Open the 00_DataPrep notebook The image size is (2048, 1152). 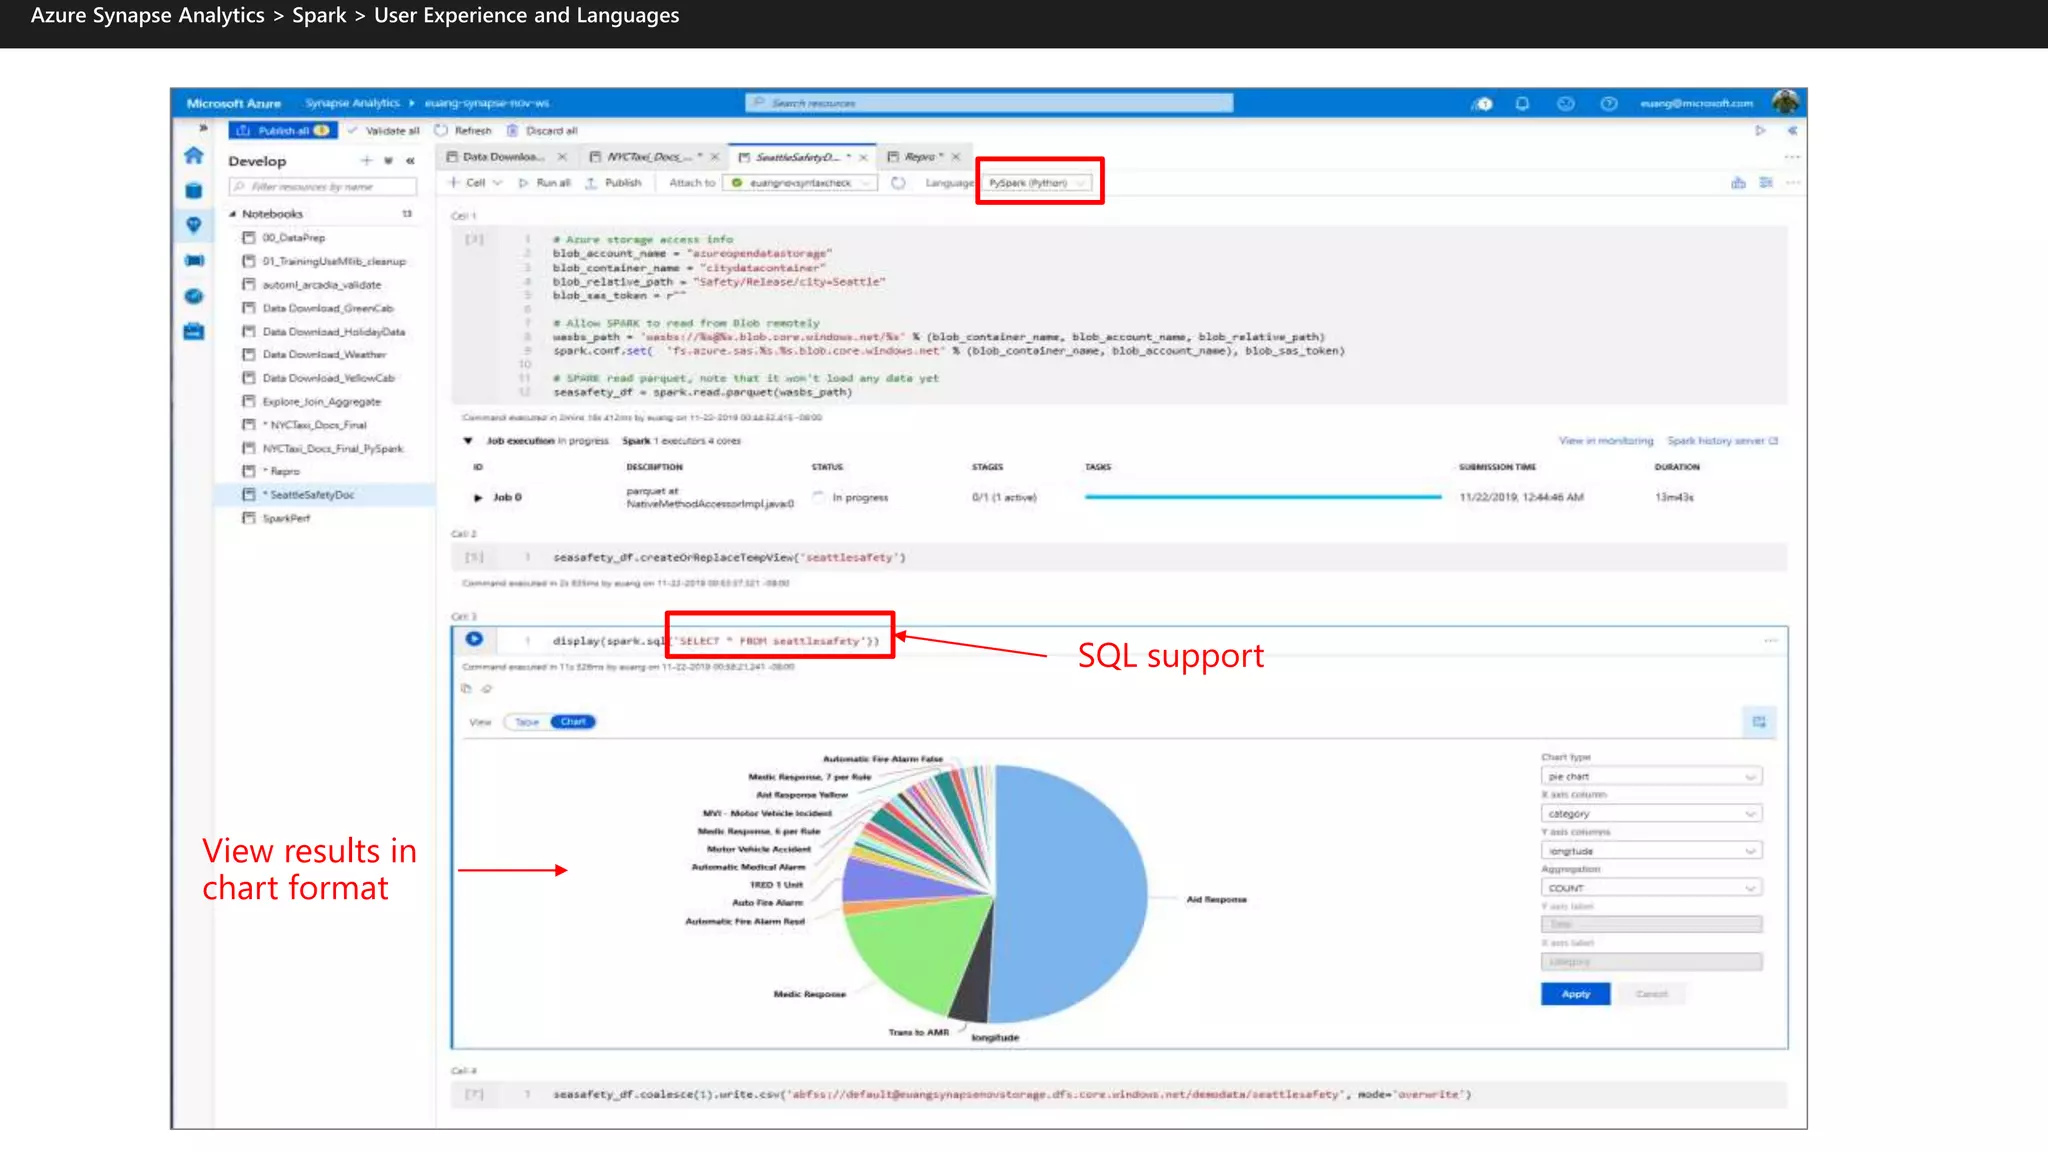tap(293, 238)
